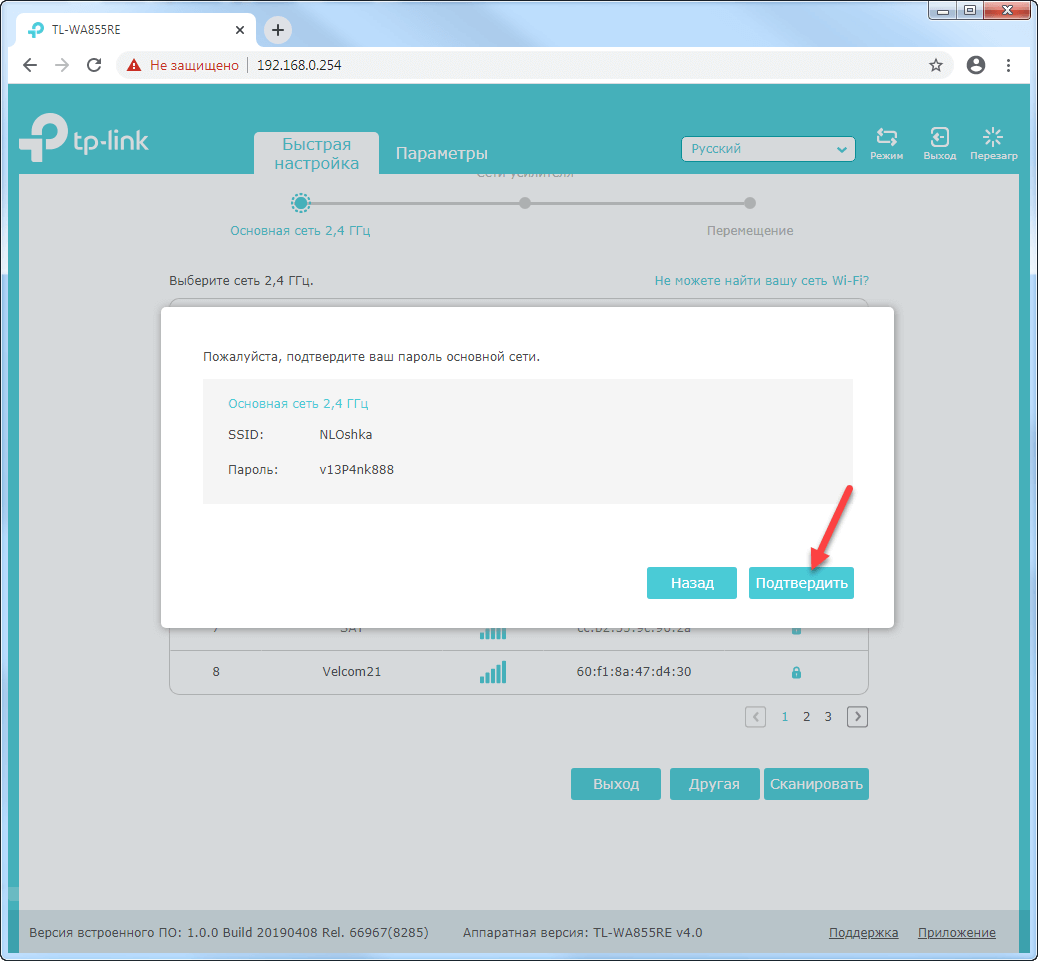
Task: Switch to the Параметры tab
Action: point(441,153)
